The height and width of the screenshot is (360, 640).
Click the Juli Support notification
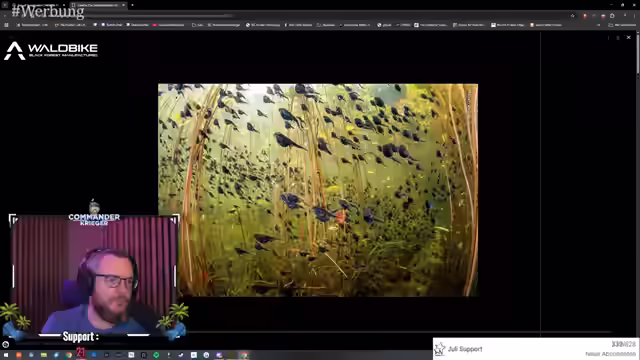pos(536,349)
